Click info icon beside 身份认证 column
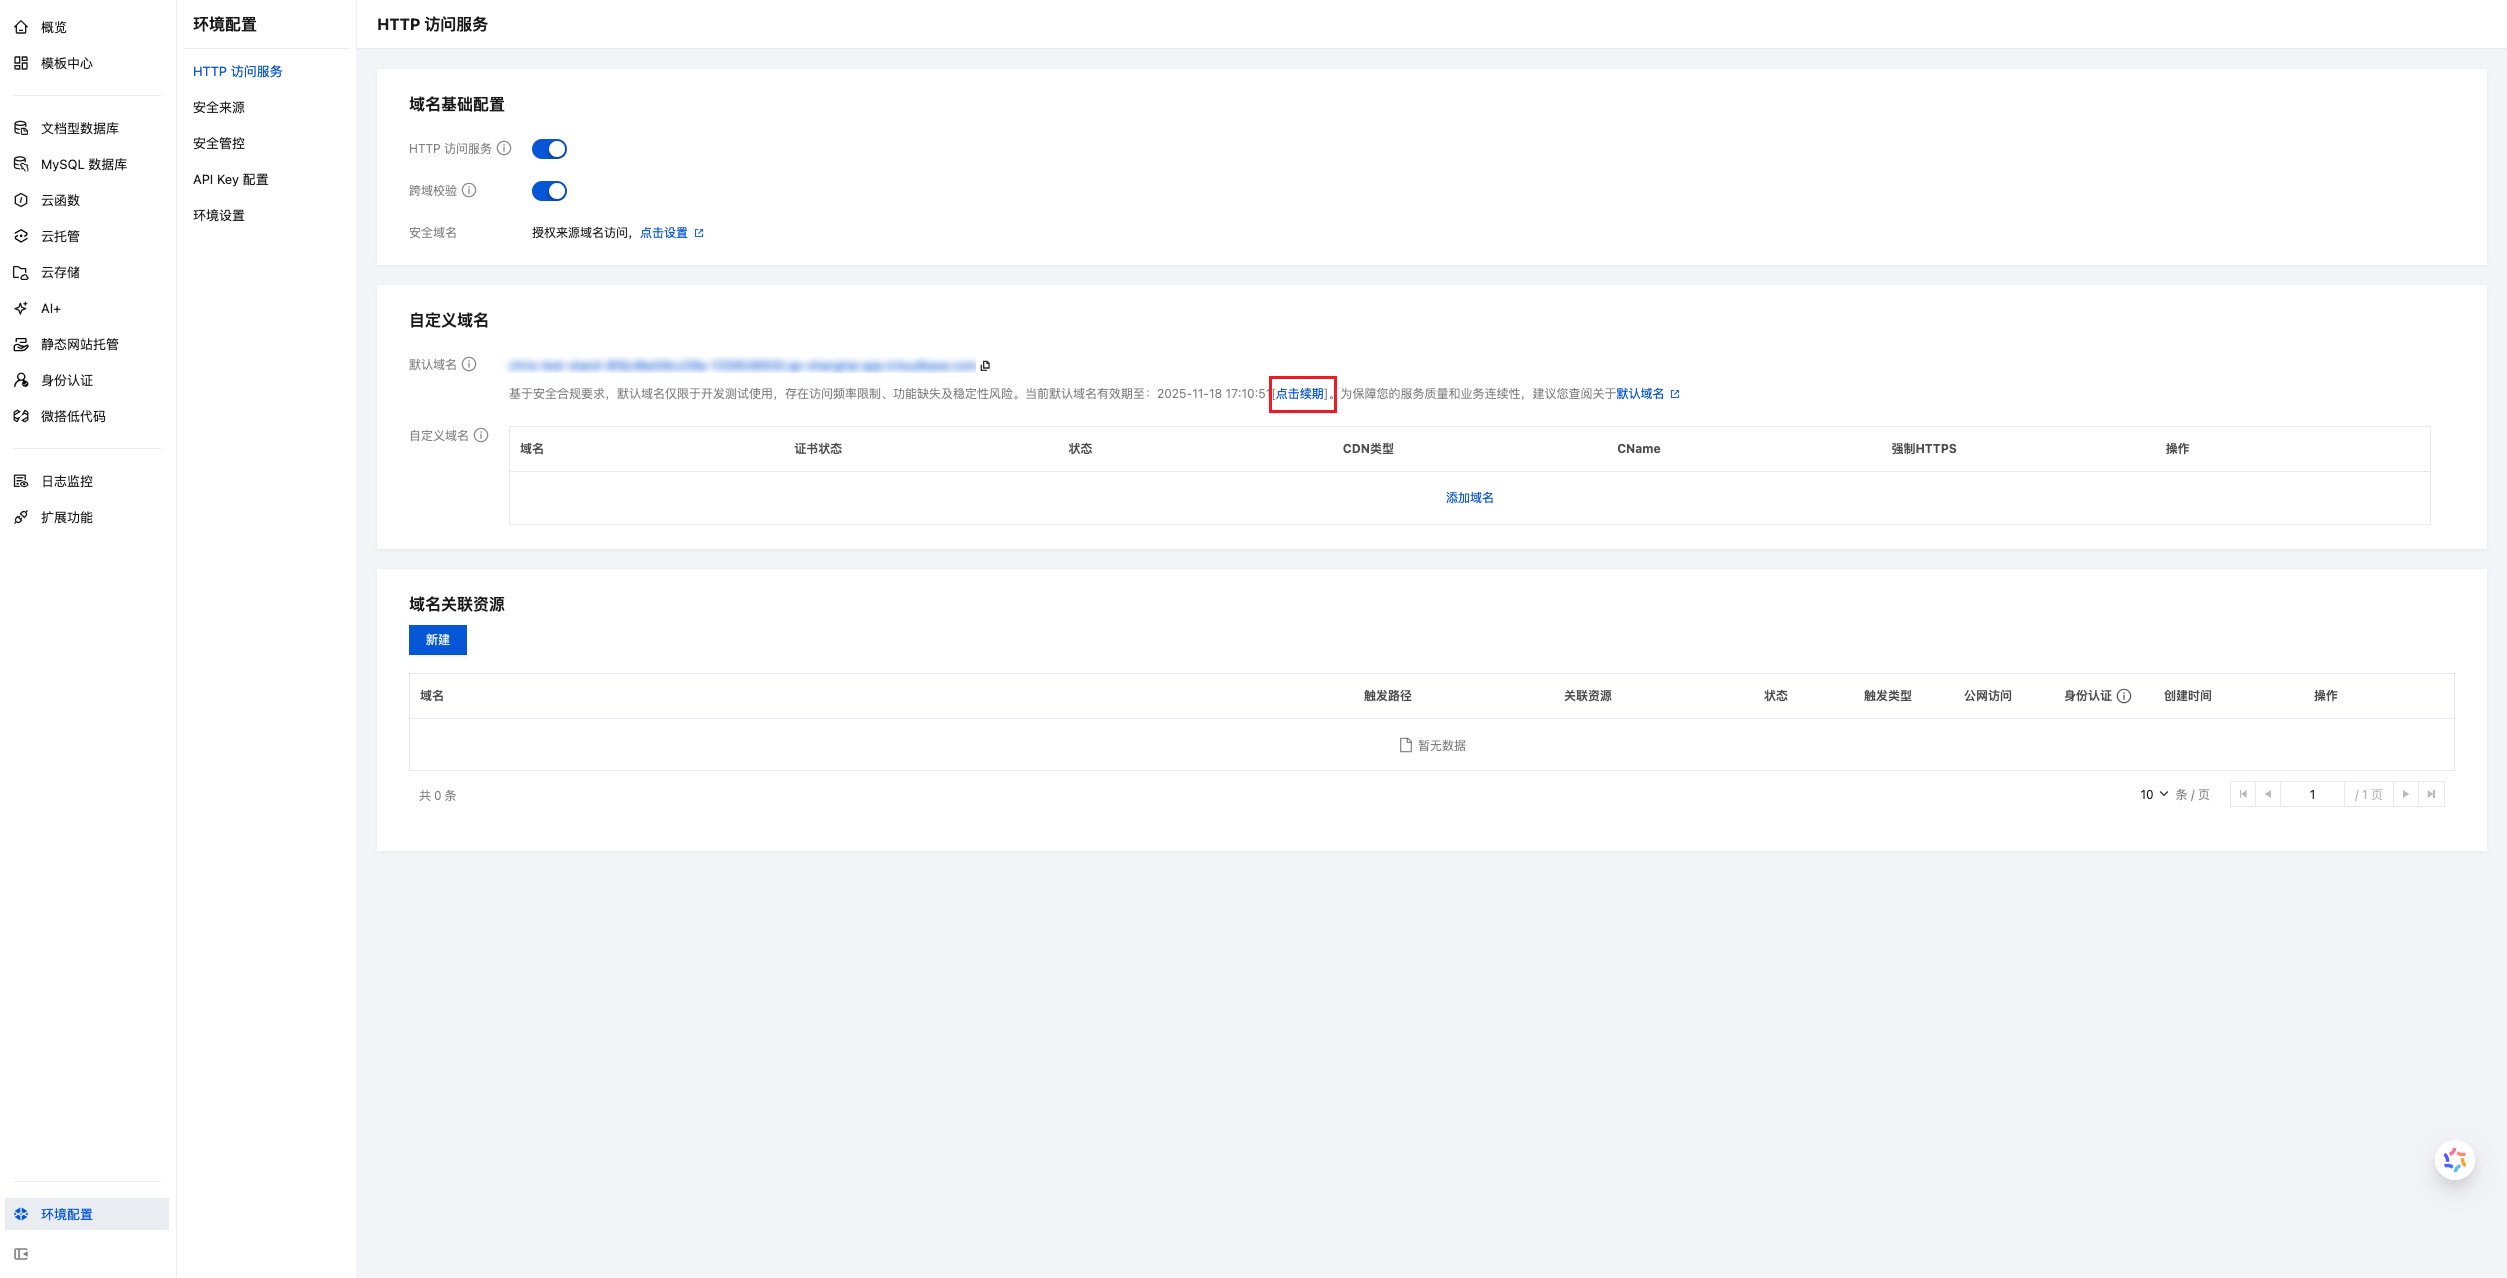The height and width of the screenshot is (1278, 2507). coord(2124,696)
